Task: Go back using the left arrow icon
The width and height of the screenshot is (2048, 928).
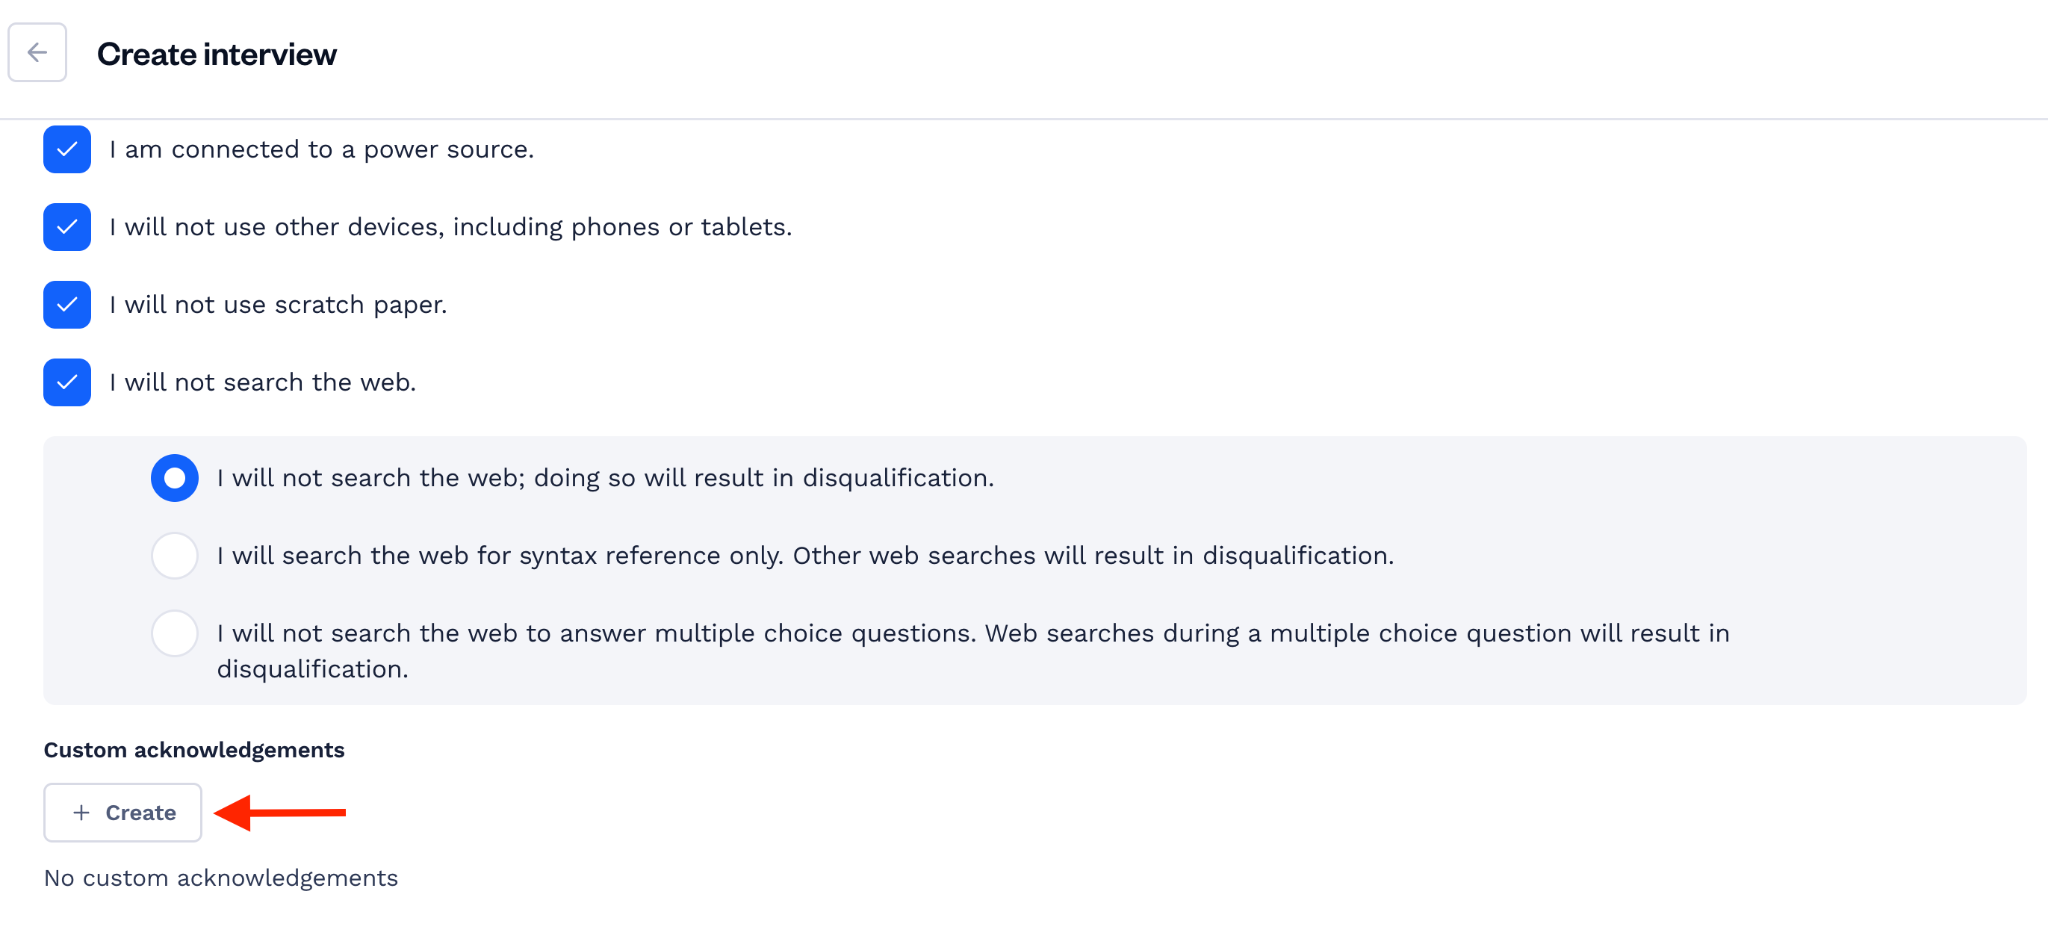Action: point(37,52)
